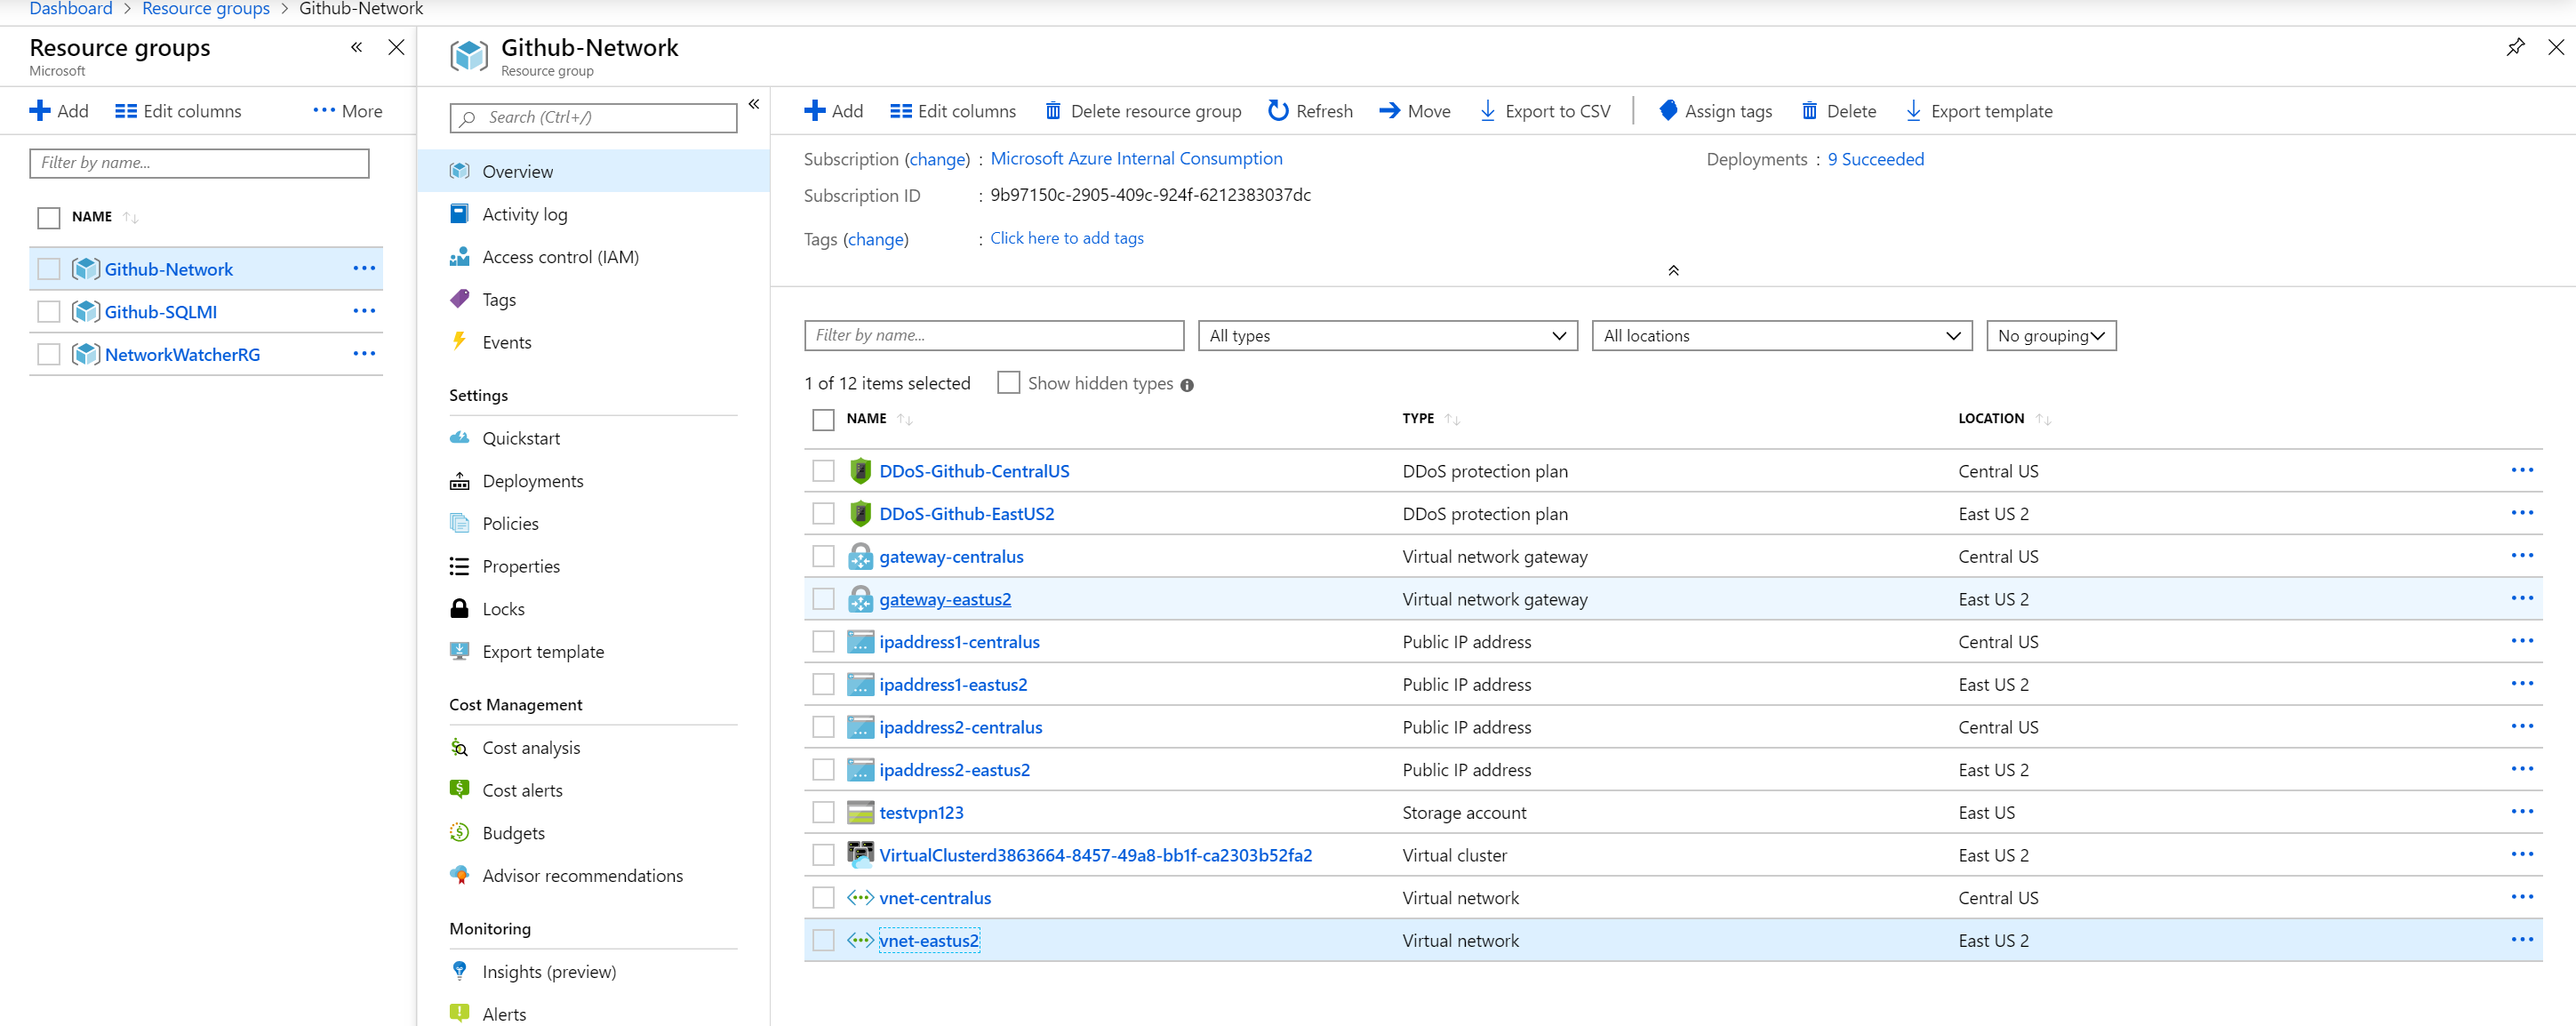This screenshot has width=2576, height=1026.
Task: Focus the resource Filter by name field
Action: tap(993, 336)
